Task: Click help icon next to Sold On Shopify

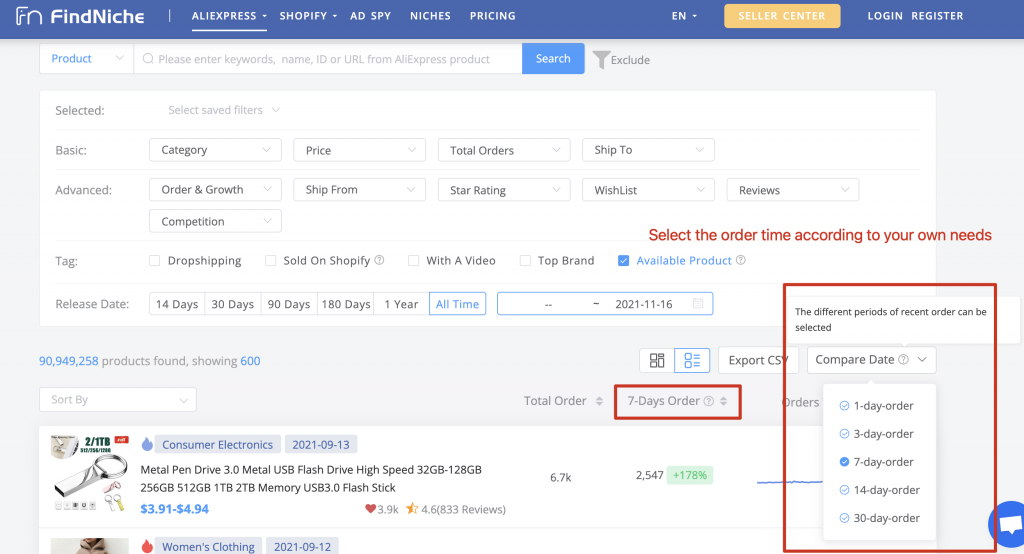Action: 379,260
